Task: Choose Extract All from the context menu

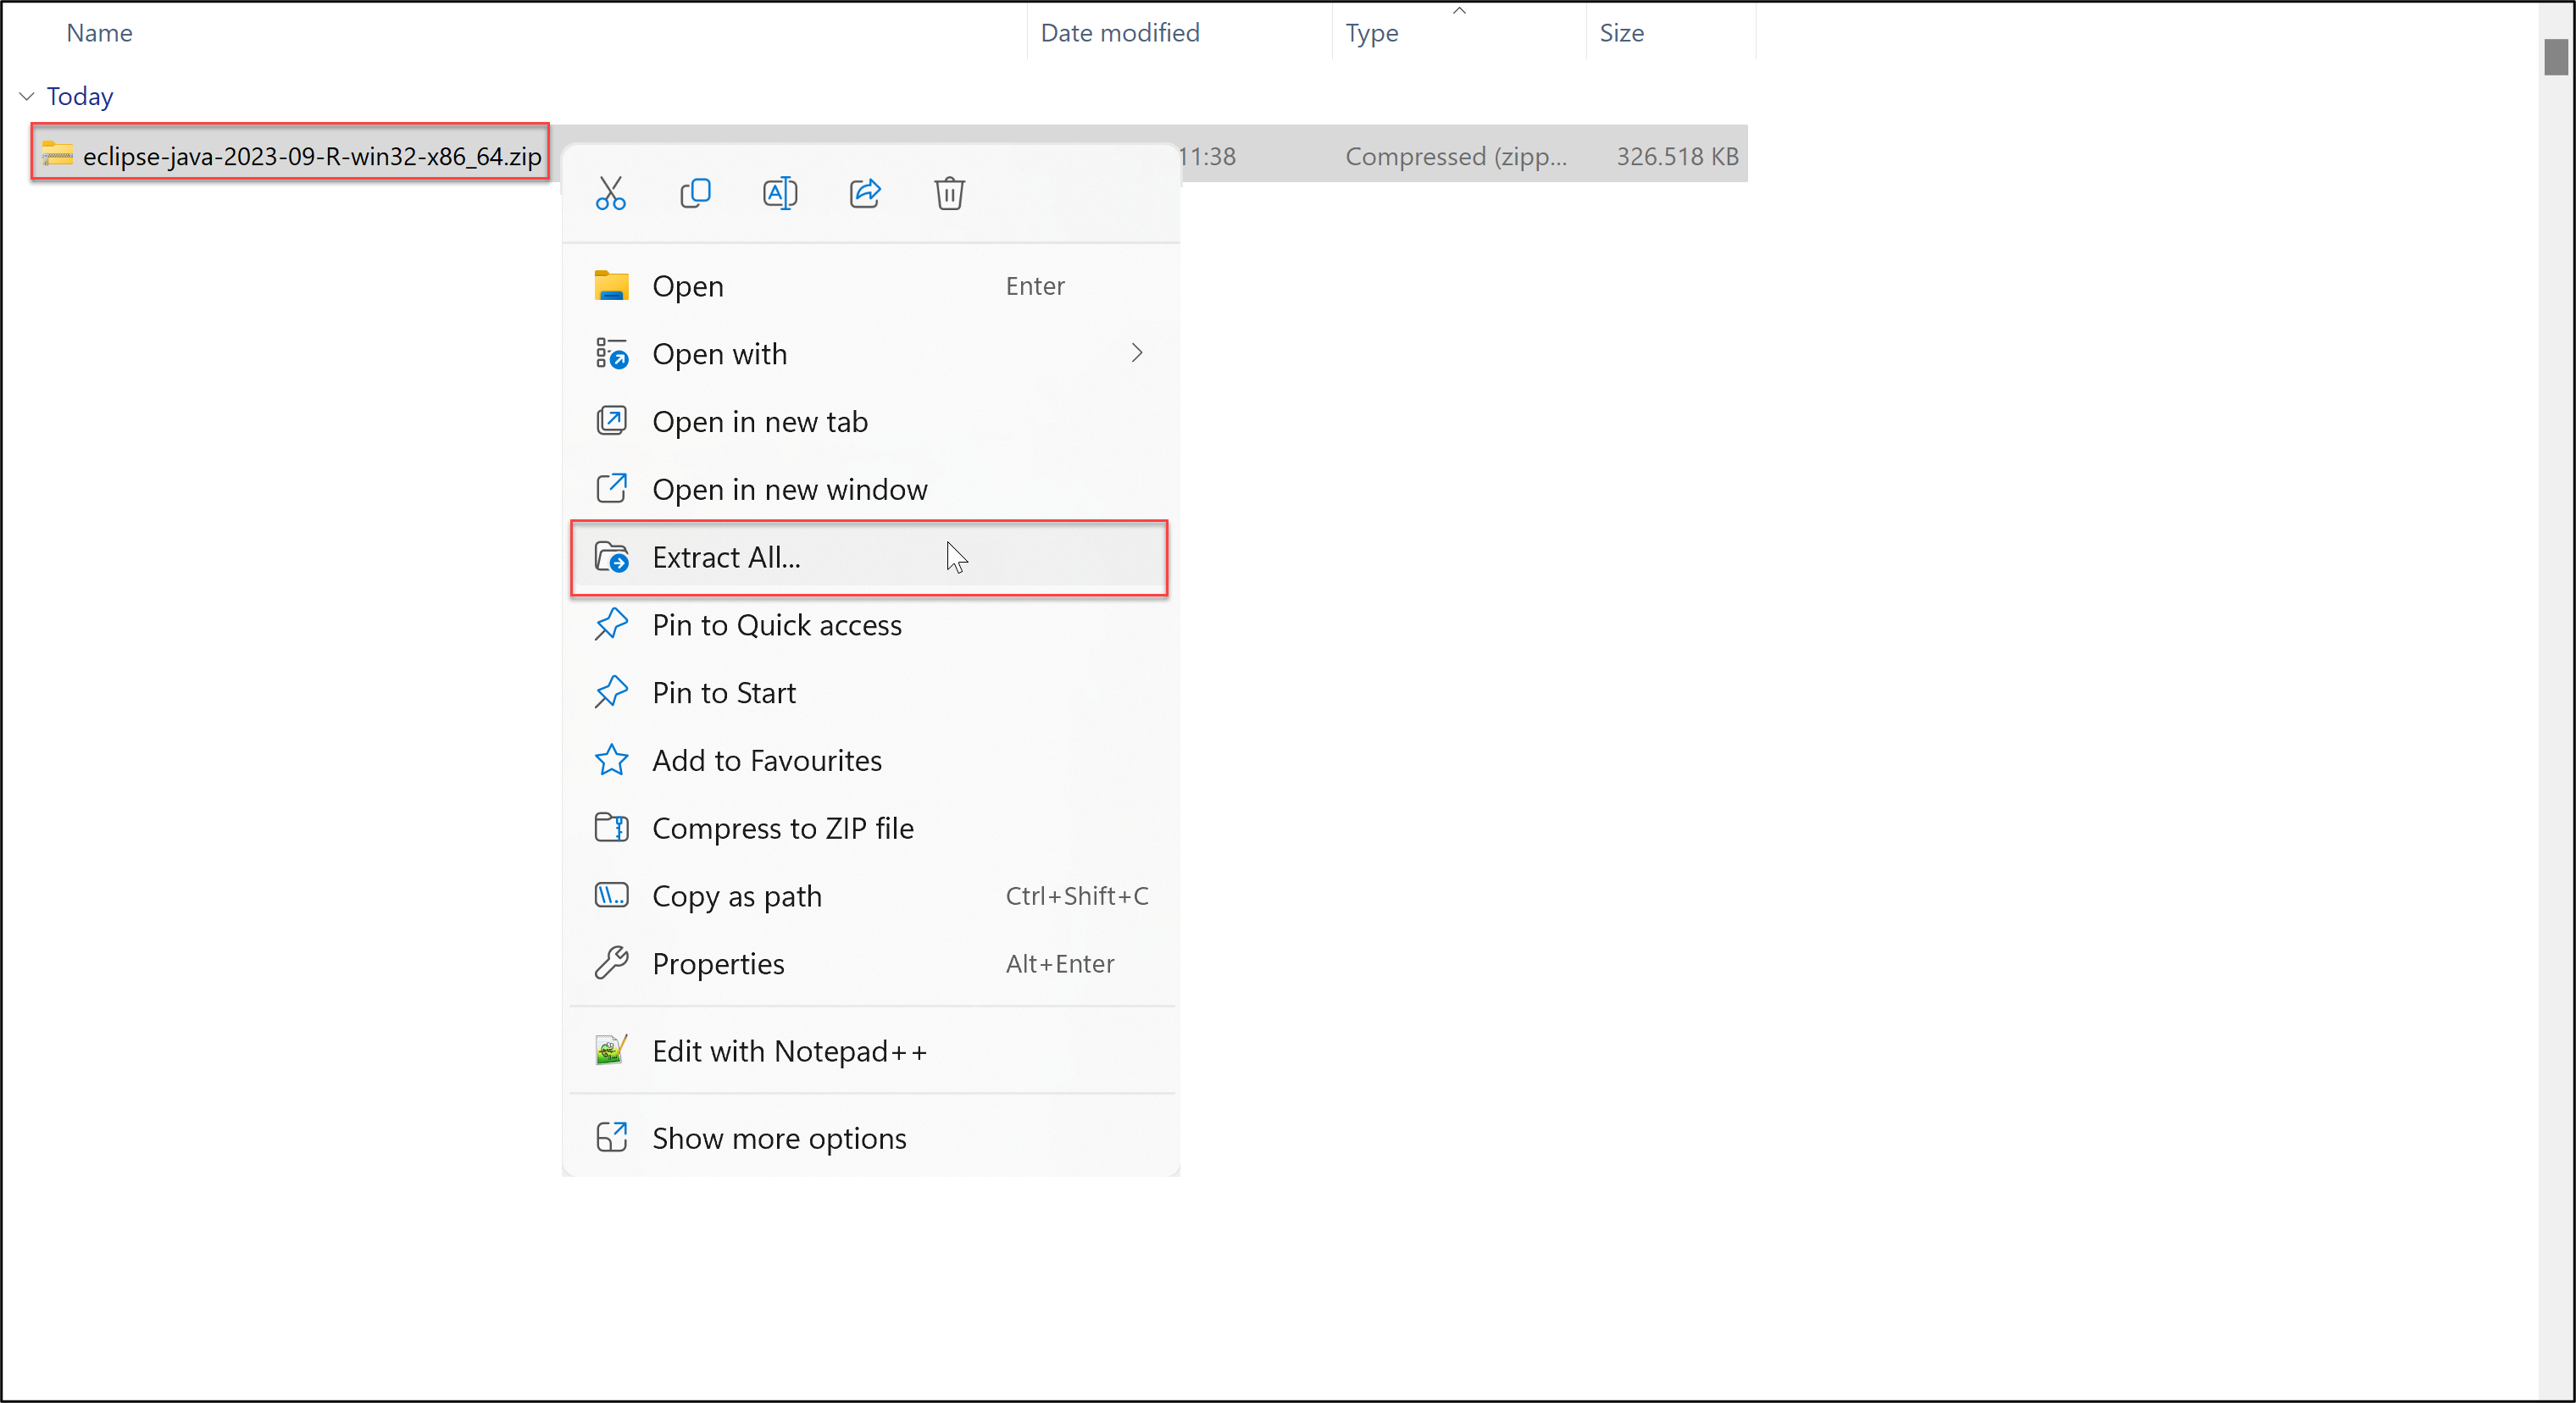Action: pos(726,557)
